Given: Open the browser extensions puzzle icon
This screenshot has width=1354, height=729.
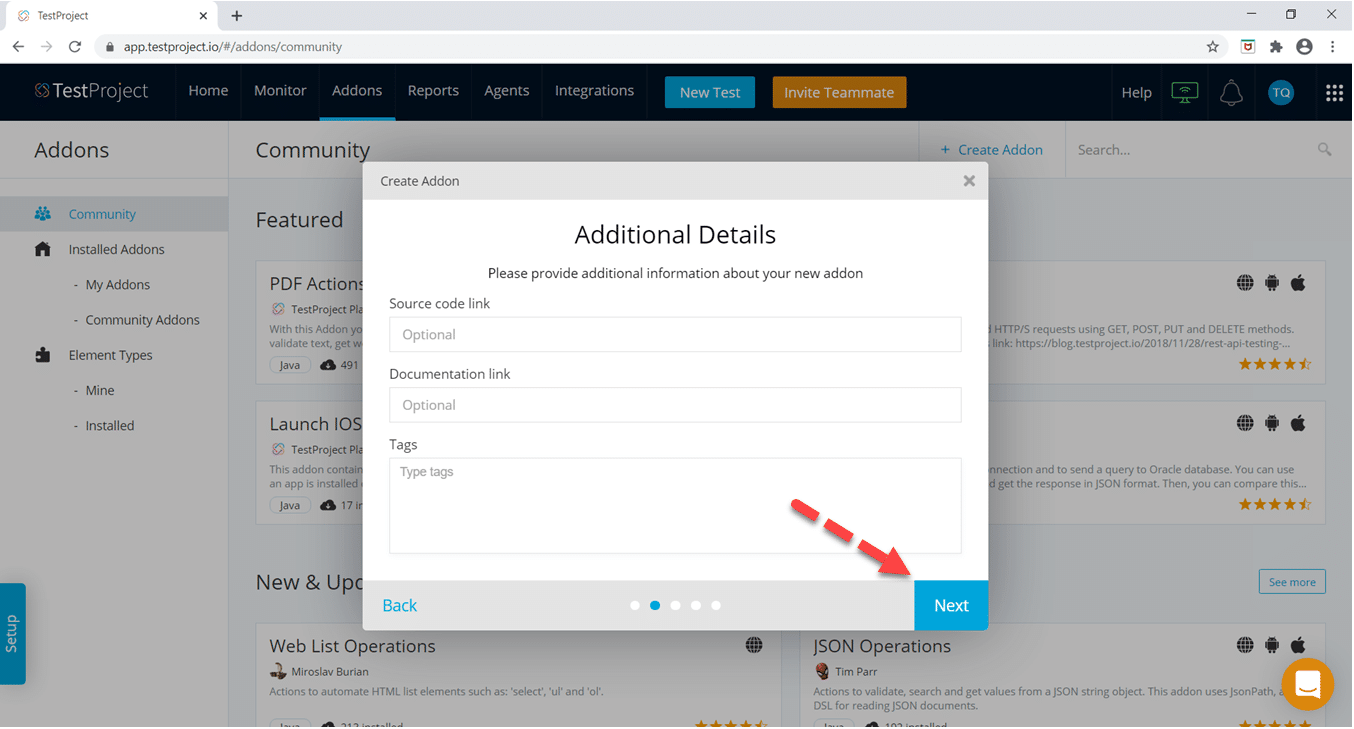Looking at the screenshot, I should [x=1276, y=46].
